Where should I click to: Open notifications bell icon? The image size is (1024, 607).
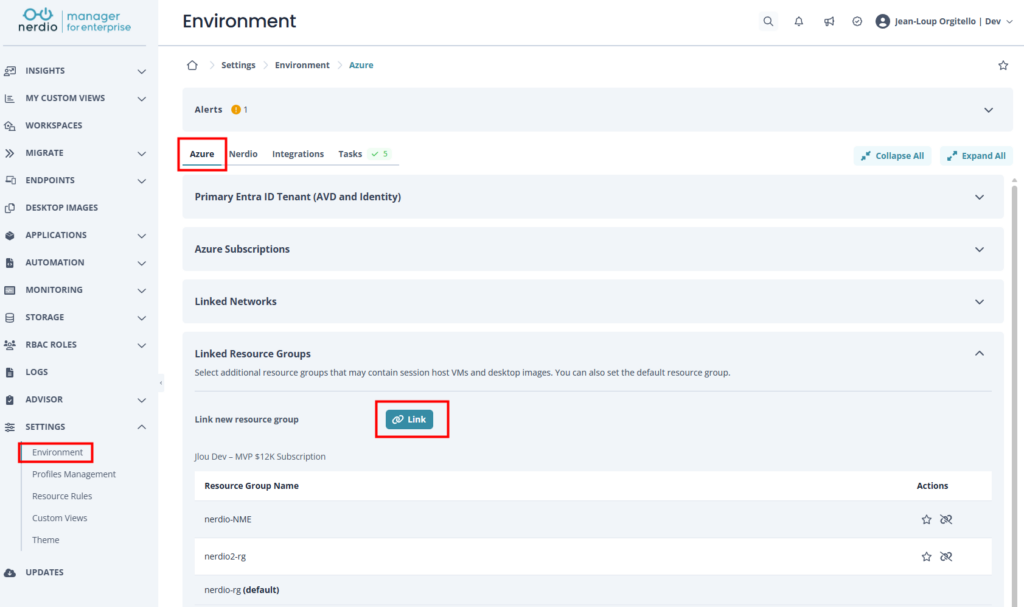[x=799, y=22]
